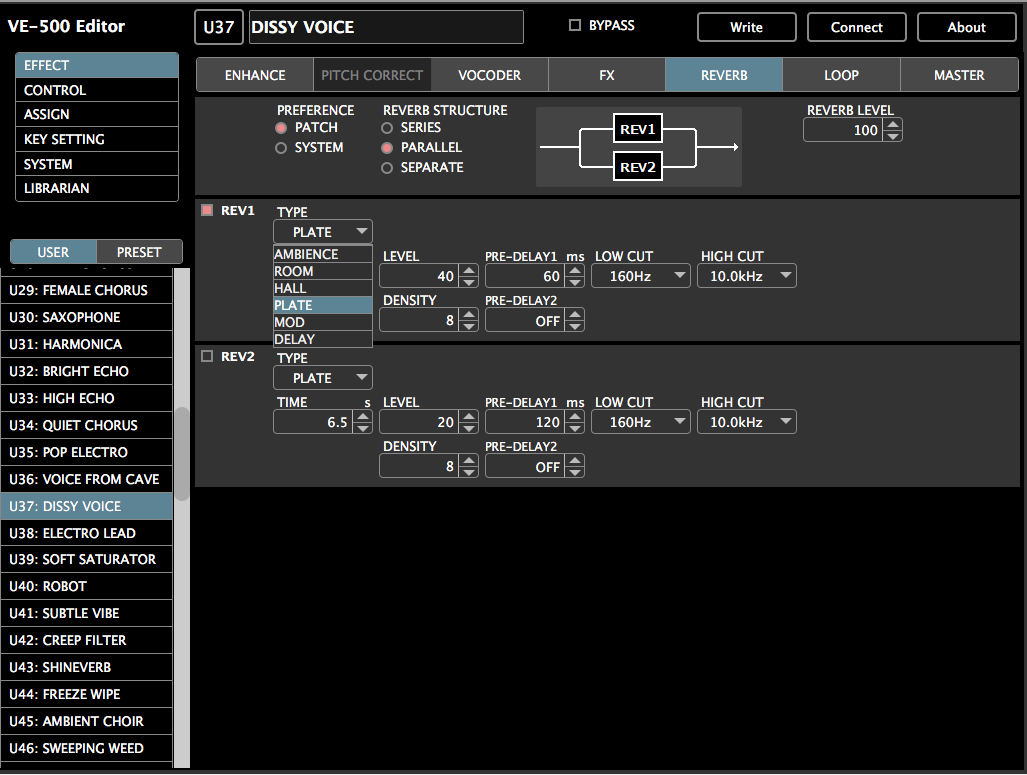Select KEY SETTING from the sidebar
Screen dimensions: 1027x775
[x=96, y=139]
